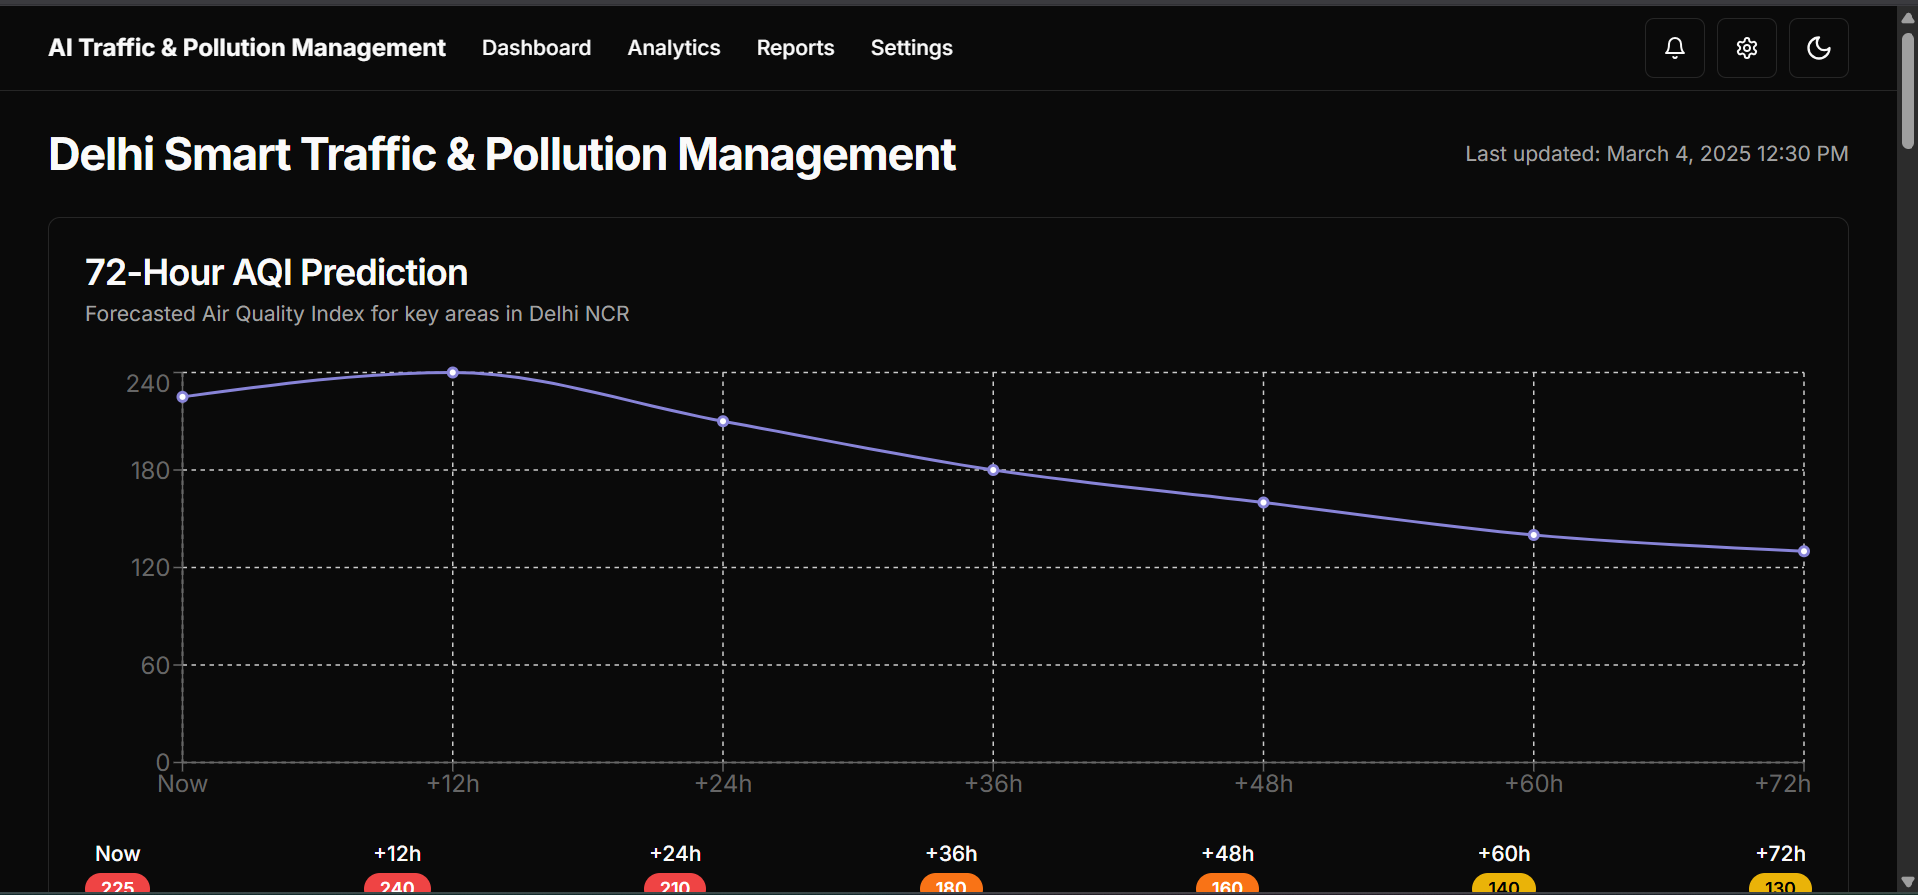Viewport: 1918px width, 895px height.
Task: Click the orange 180 AQI badge
Action: pos(951,884)
